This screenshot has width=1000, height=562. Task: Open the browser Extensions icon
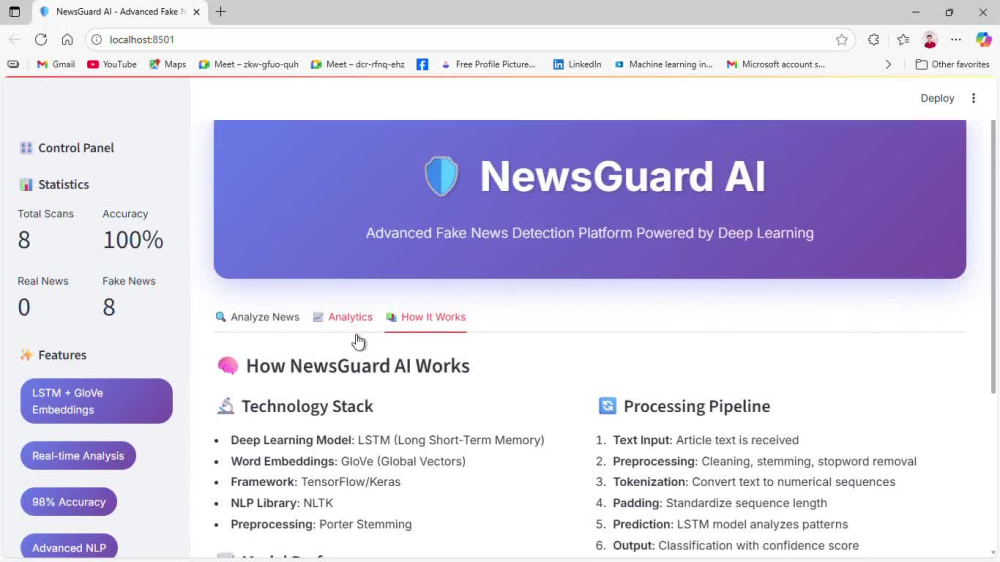click(873, 40)
